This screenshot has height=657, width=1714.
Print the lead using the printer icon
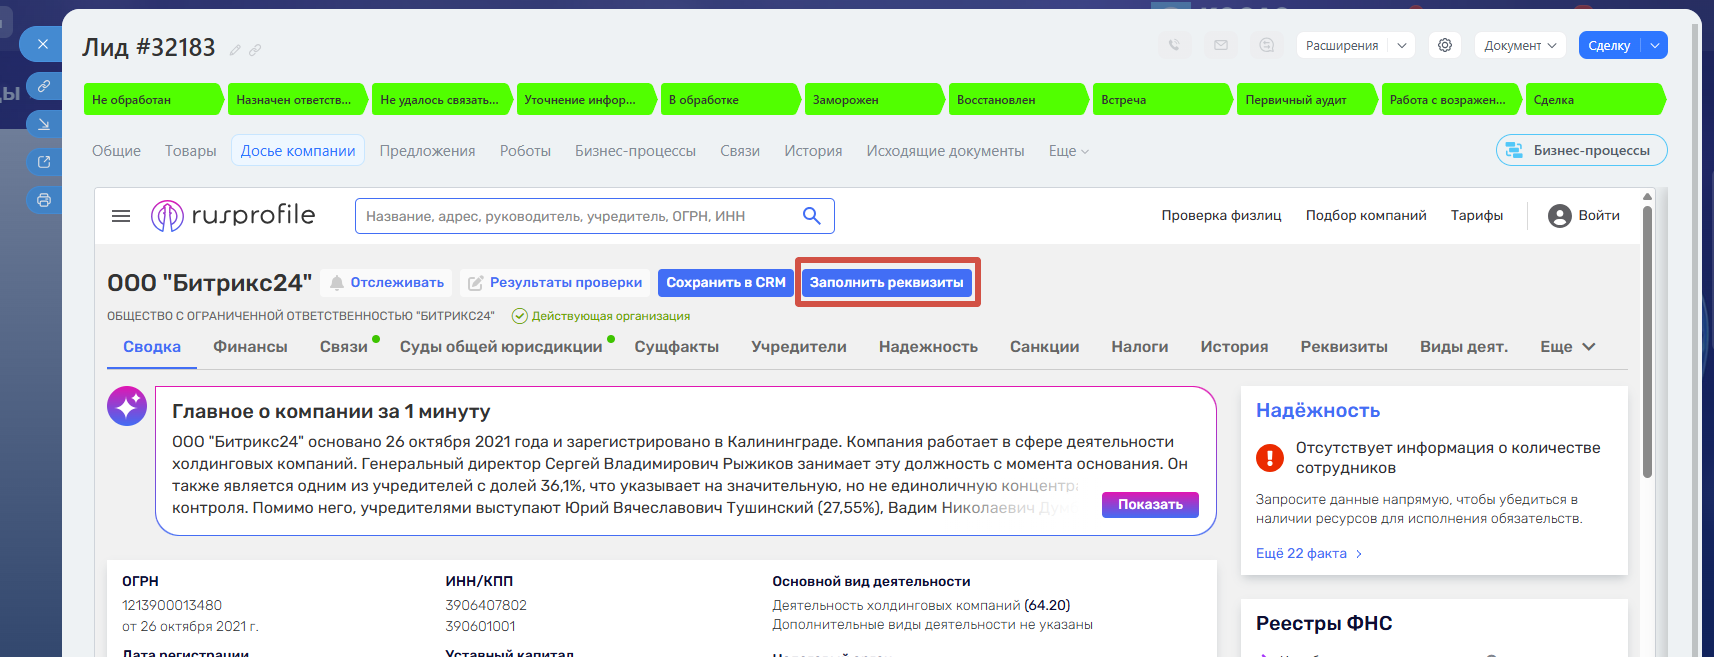coord(44,200)
